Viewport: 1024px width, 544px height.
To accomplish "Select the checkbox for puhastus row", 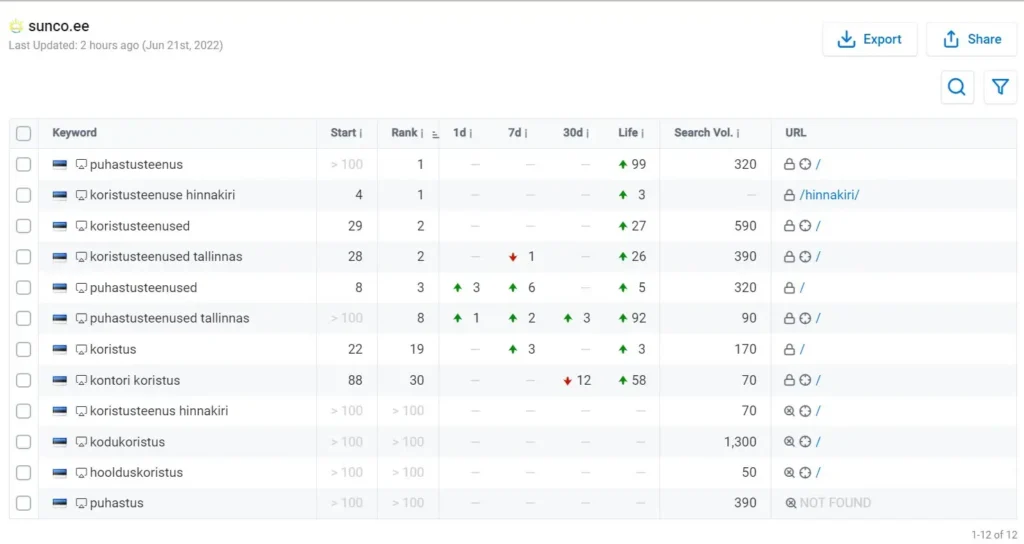I will click(24, 504).
